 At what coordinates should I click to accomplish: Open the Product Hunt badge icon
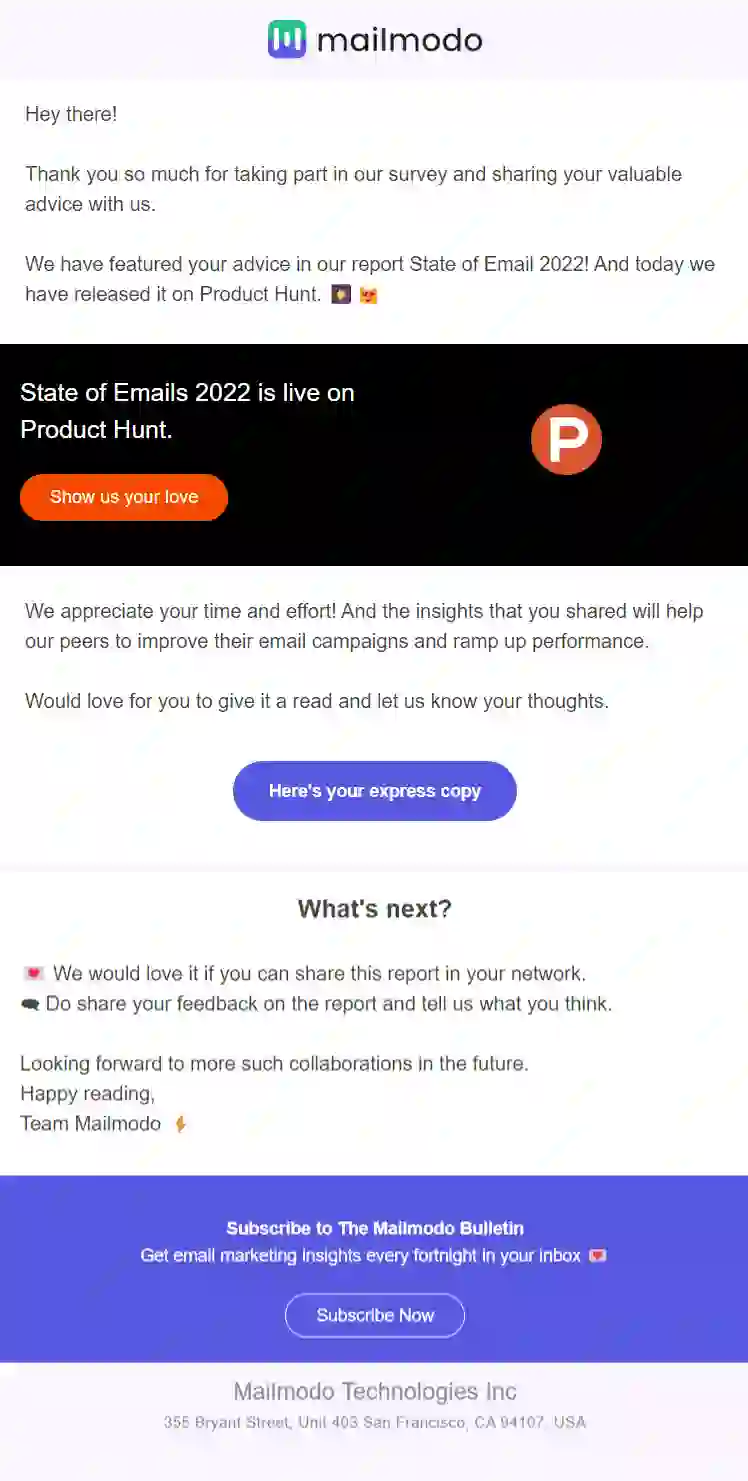tap(566, 438)
